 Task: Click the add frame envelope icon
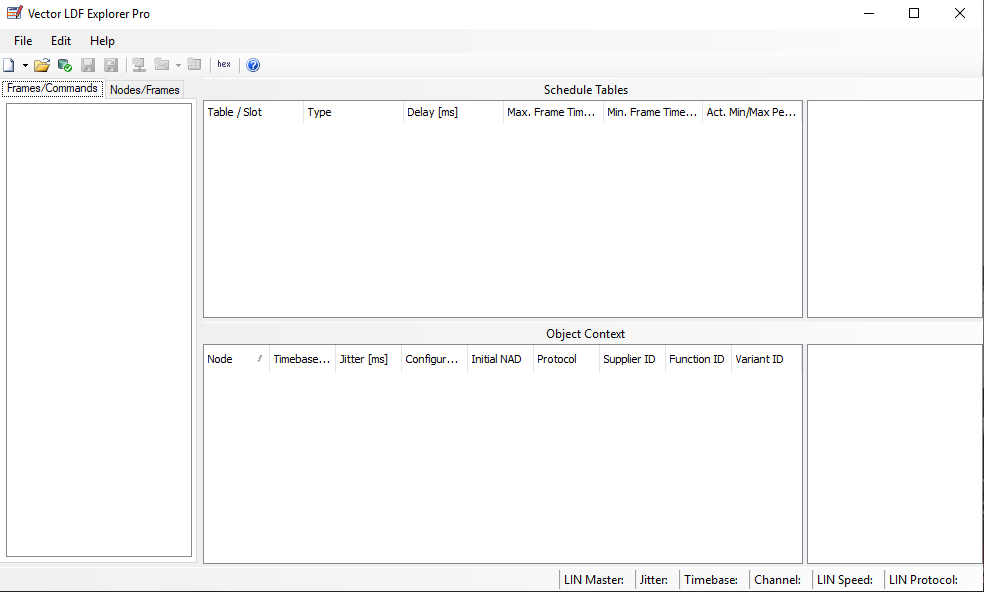tap(162, 65)
